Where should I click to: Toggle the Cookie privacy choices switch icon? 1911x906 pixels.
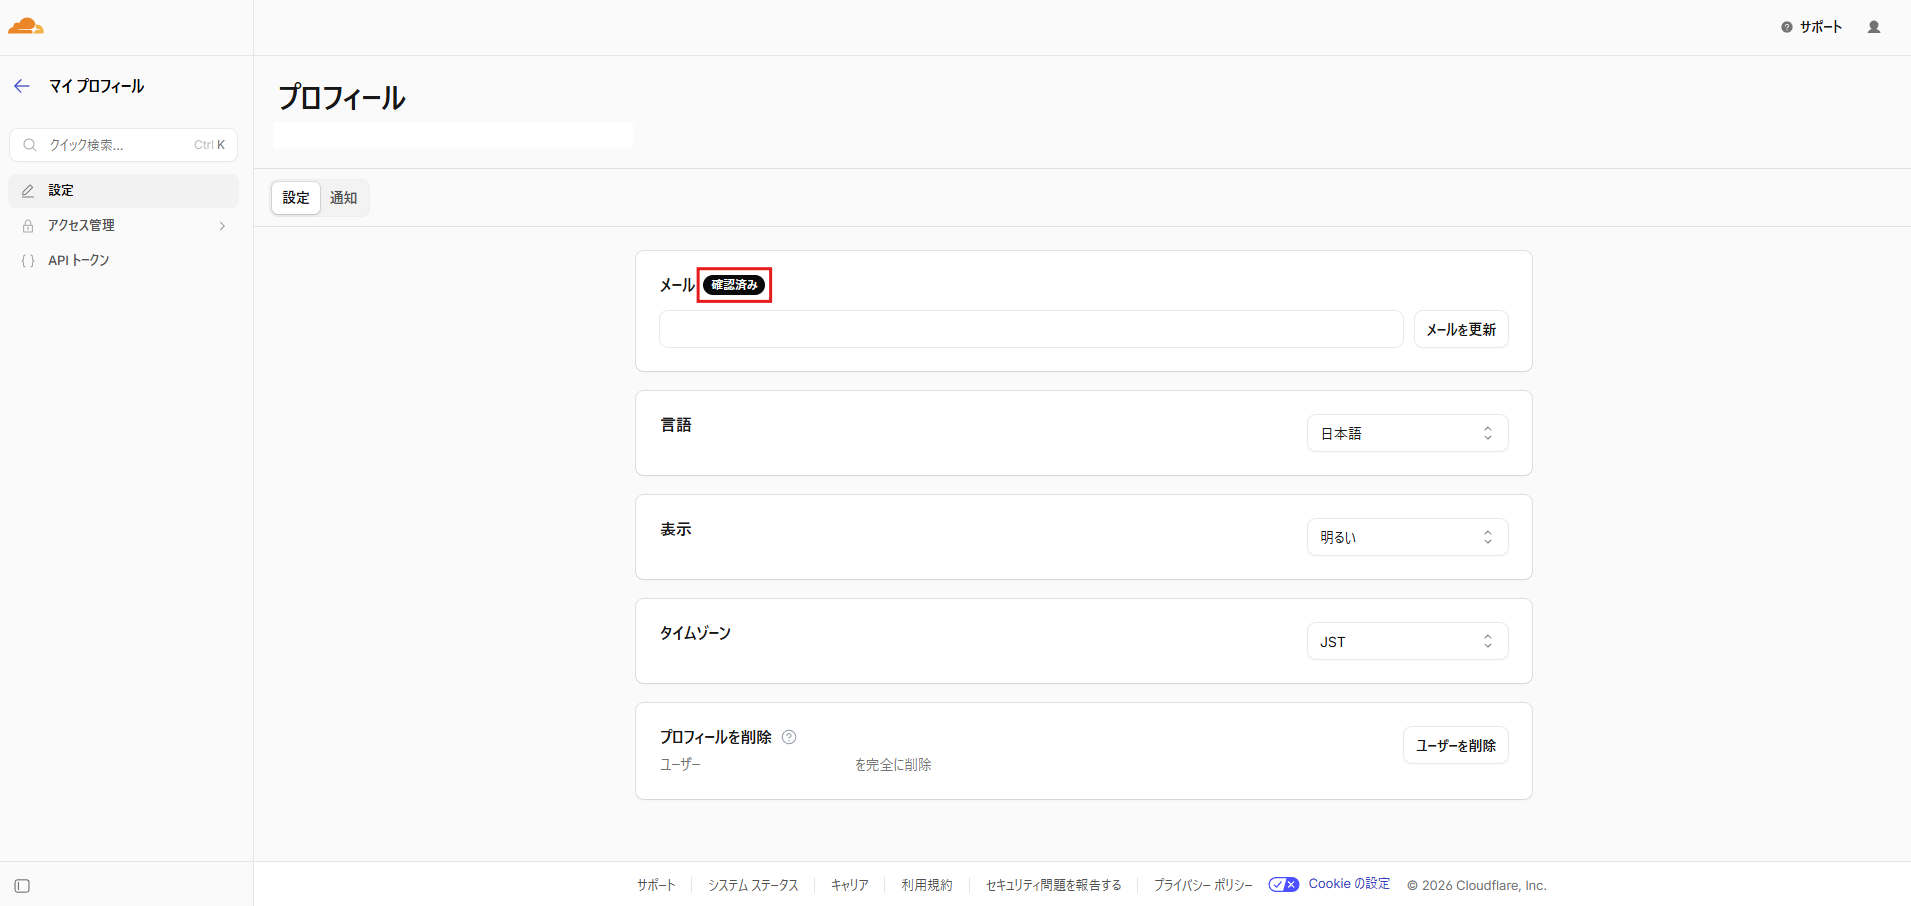[1283, 884]
